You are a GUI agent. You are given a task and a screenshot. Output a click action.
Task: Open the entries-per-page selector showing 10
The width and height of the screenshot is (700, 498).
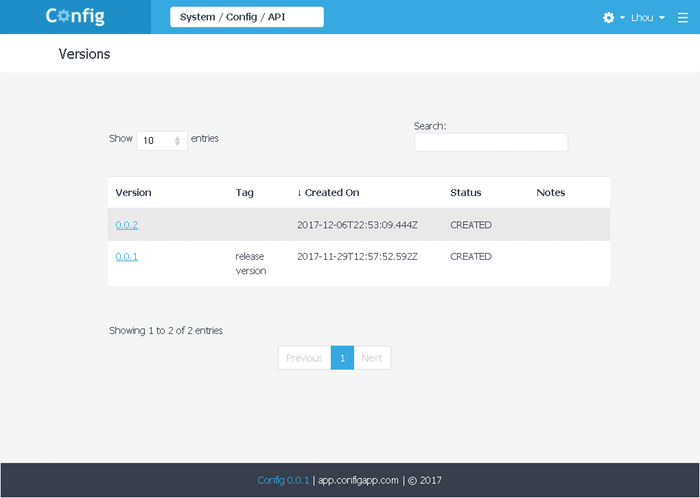[x=162, y=141]
